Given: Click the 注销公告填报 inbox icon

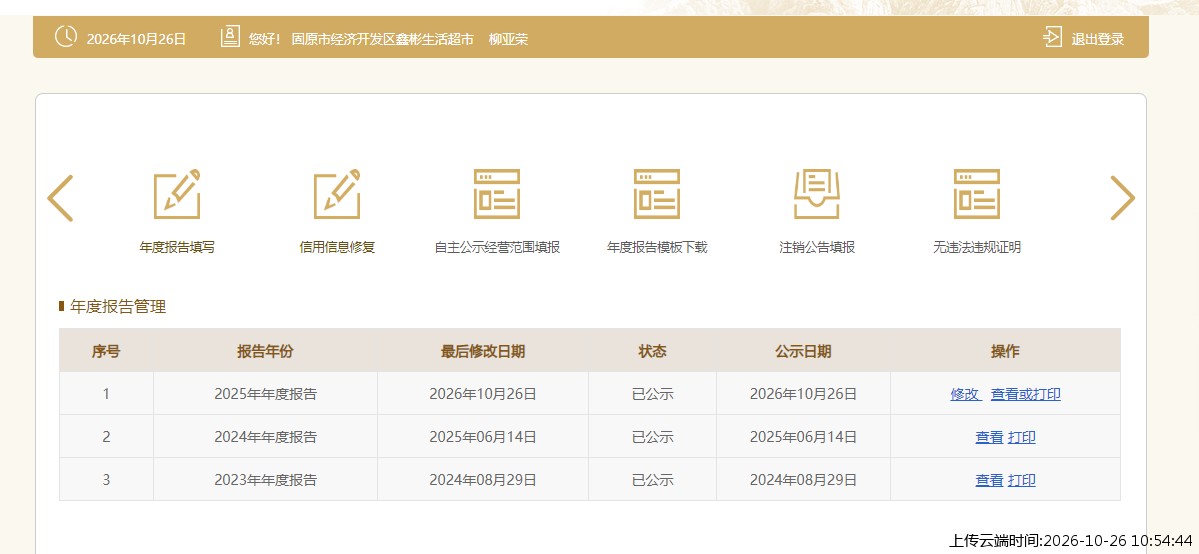Looking at the screenshot, I should pyautogui.click(x=817, y=194).
